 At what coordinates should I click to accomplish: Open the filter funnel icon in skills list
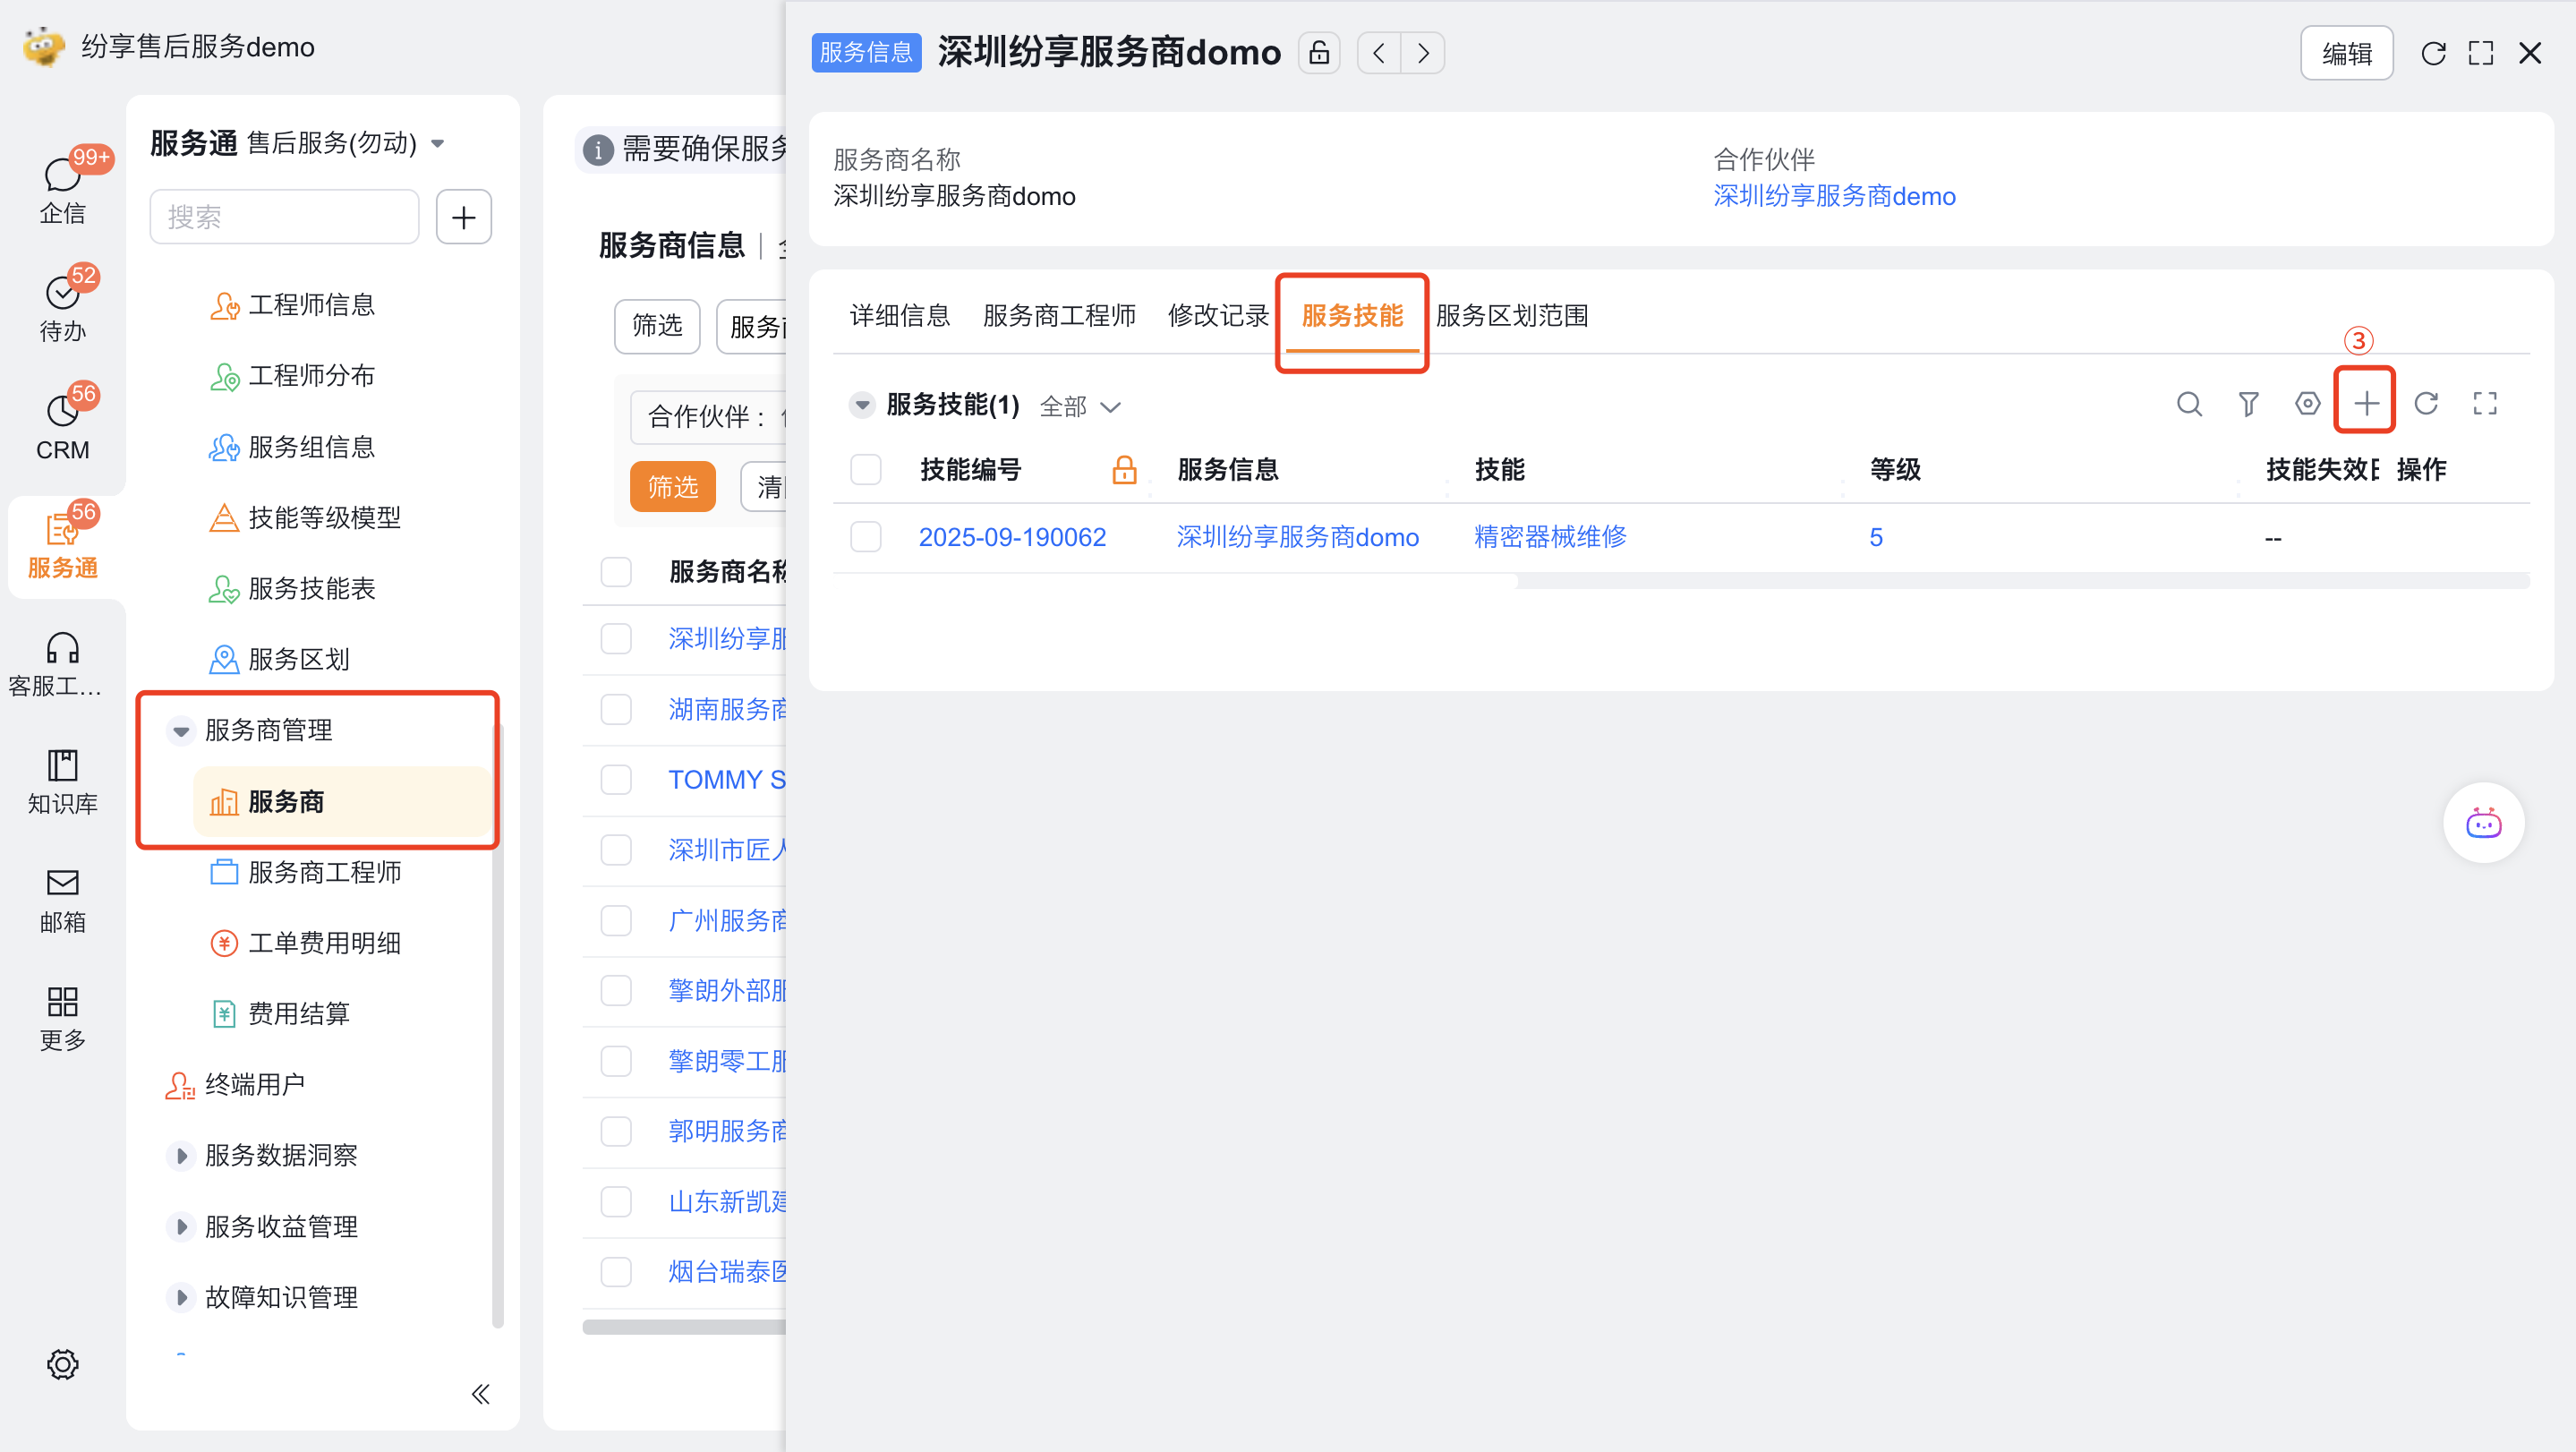(x=2248, y=403)
